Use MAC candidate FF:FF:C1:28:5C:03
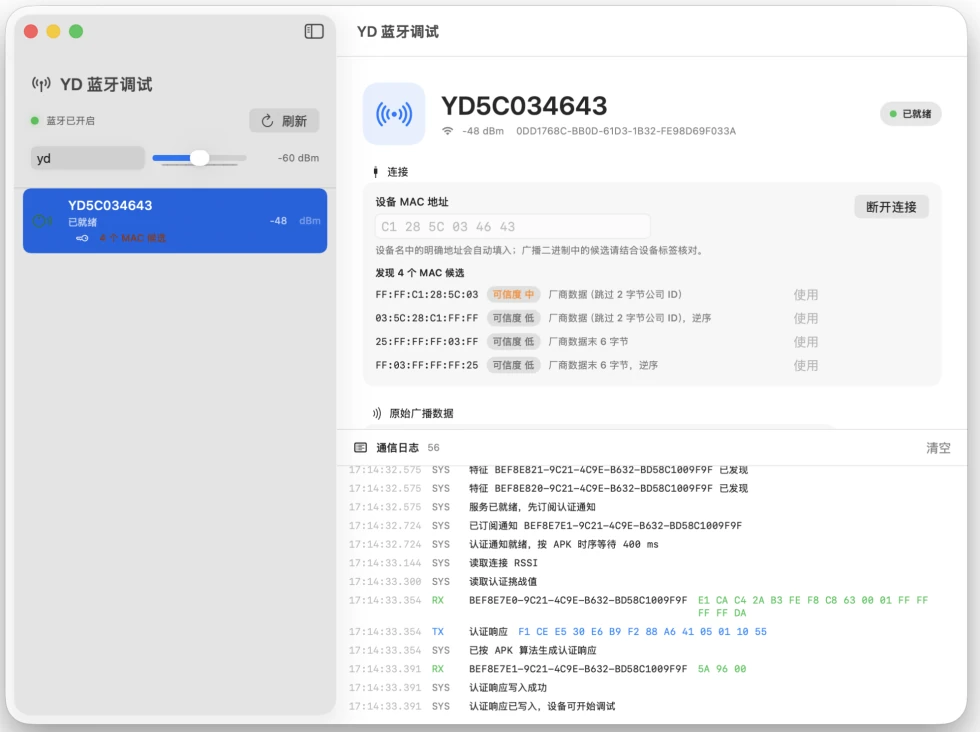The image size is (980, 732). (x=806, y=294)
